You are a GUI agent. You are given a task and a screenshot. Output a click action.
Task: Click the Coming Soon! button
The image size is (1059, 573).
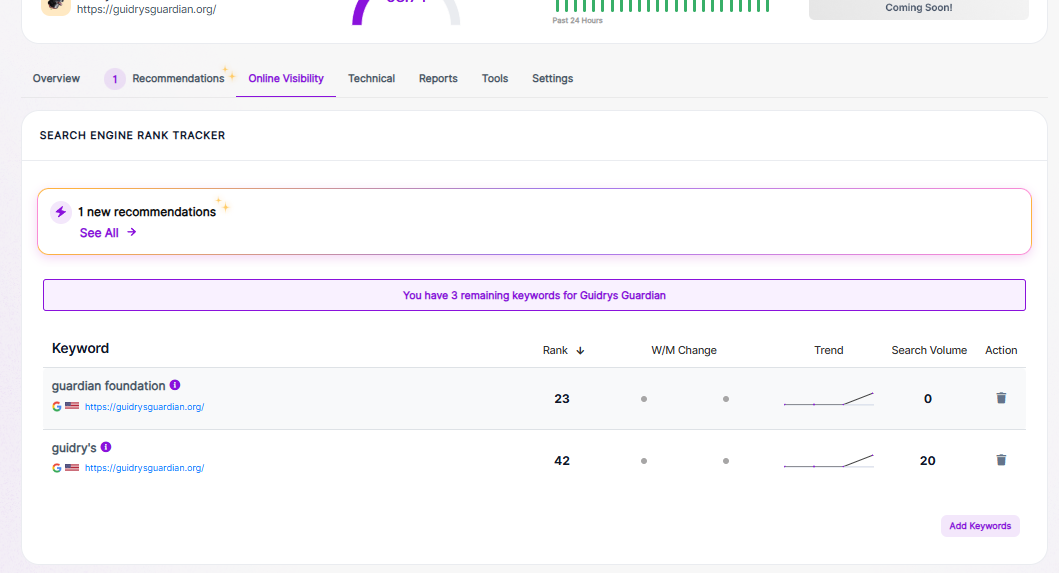pos(919,8)
